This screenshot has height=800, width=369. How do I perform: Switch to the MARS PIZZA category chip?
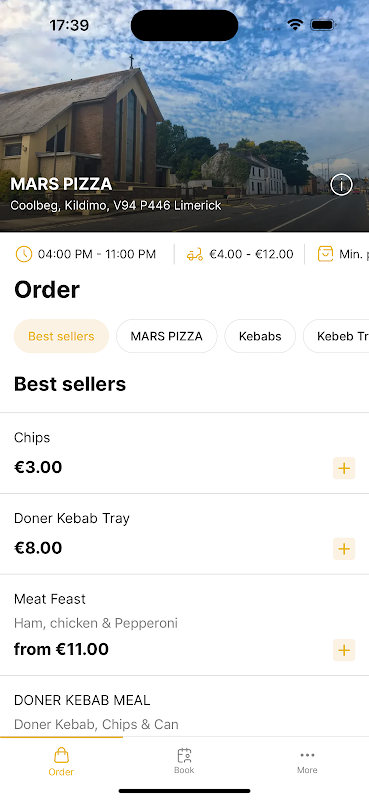(x=167, y=336)
